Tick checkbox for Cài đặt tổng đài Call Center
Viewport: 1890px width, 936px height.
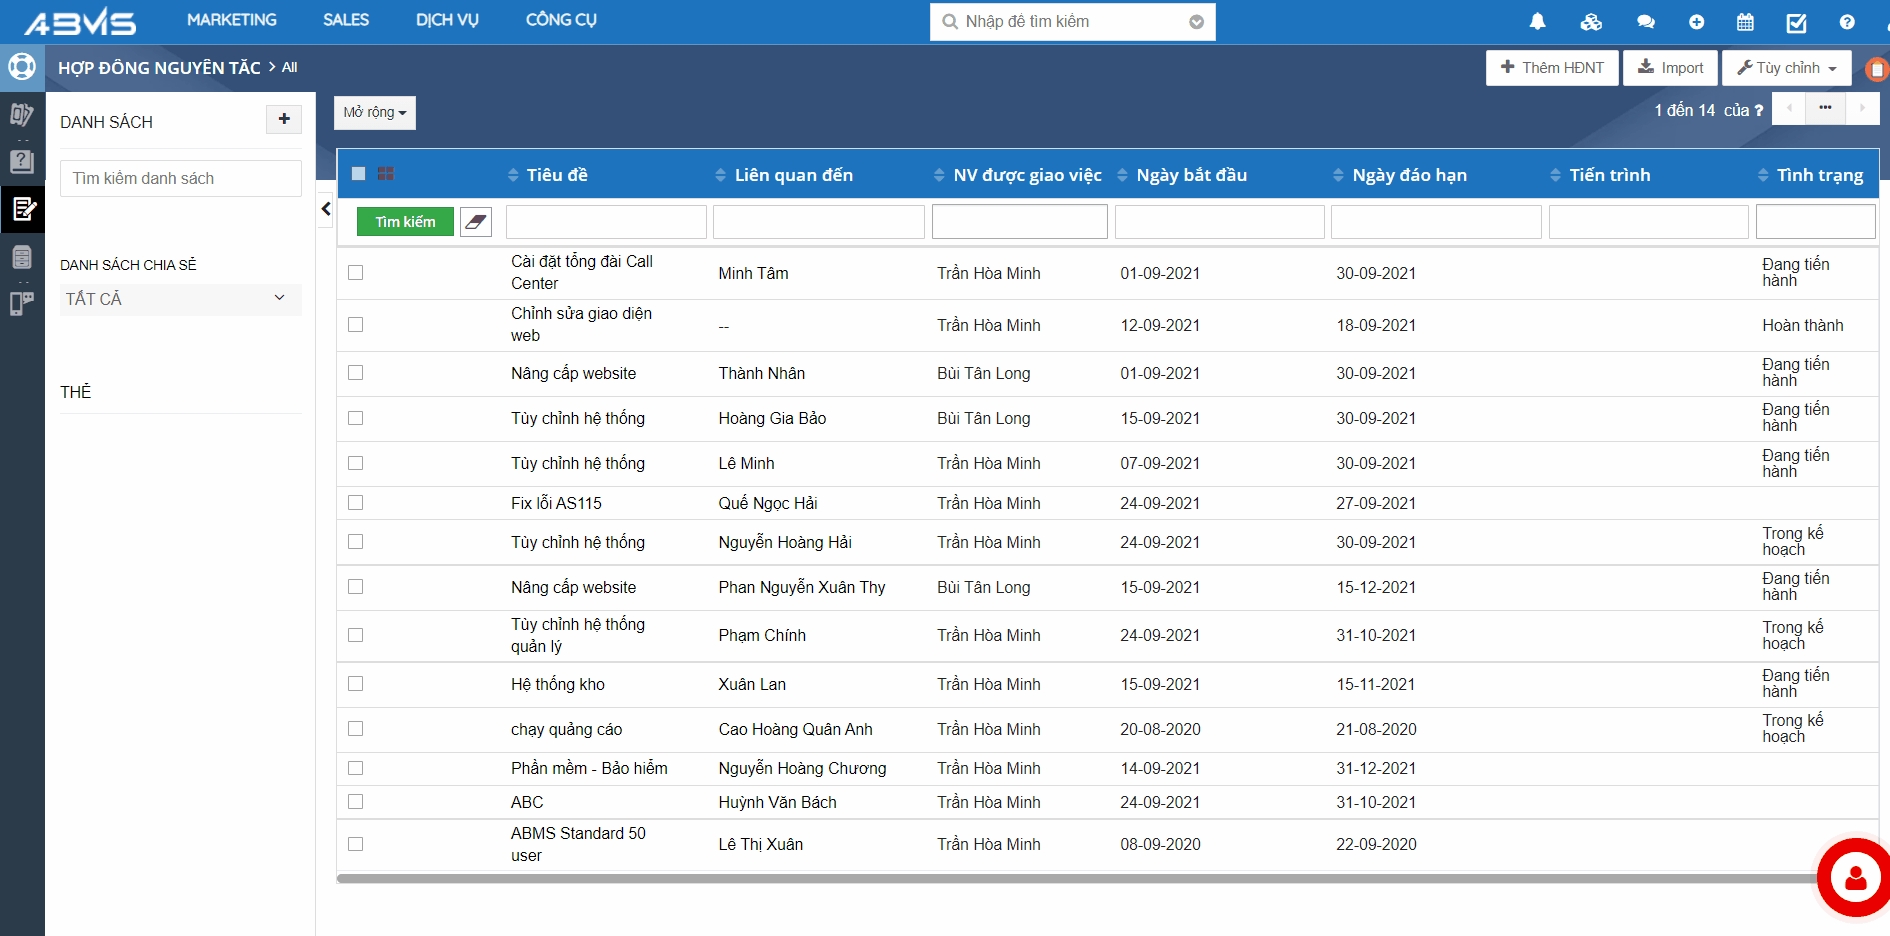click(x=355, y=273)
